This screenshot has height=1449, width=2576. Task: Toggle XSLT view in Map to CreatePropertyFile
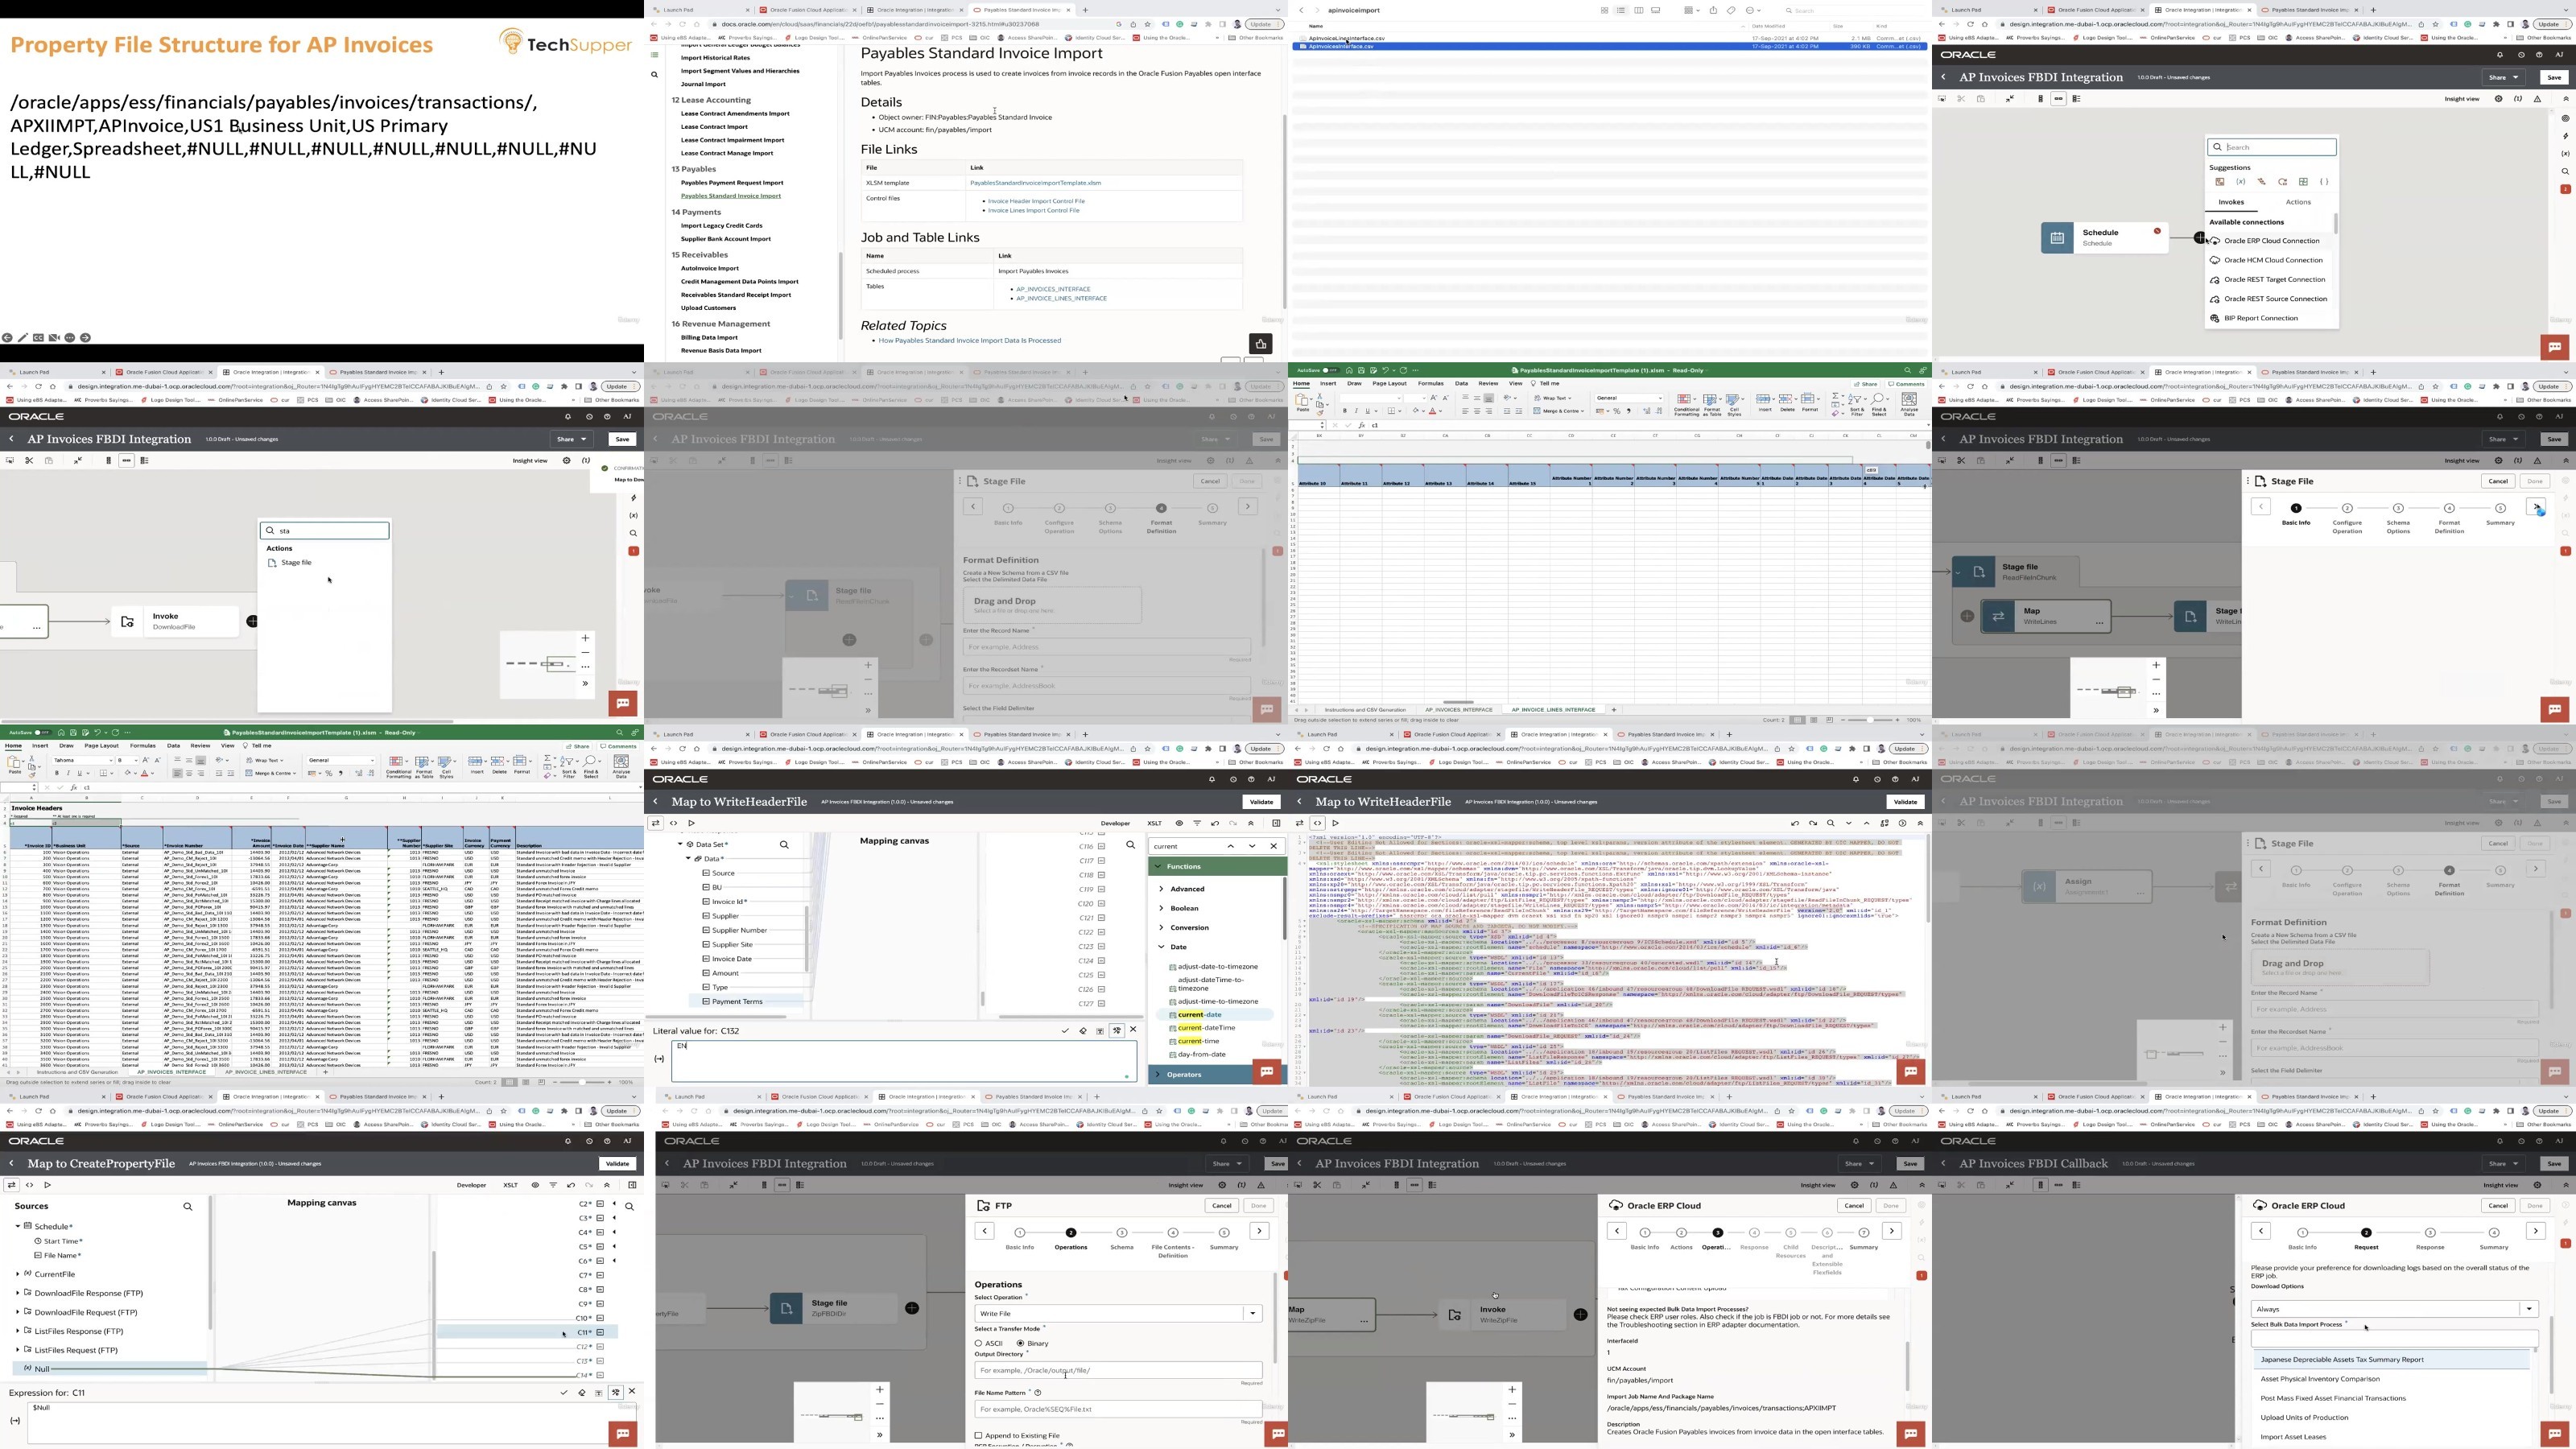tap(511, 1185)
